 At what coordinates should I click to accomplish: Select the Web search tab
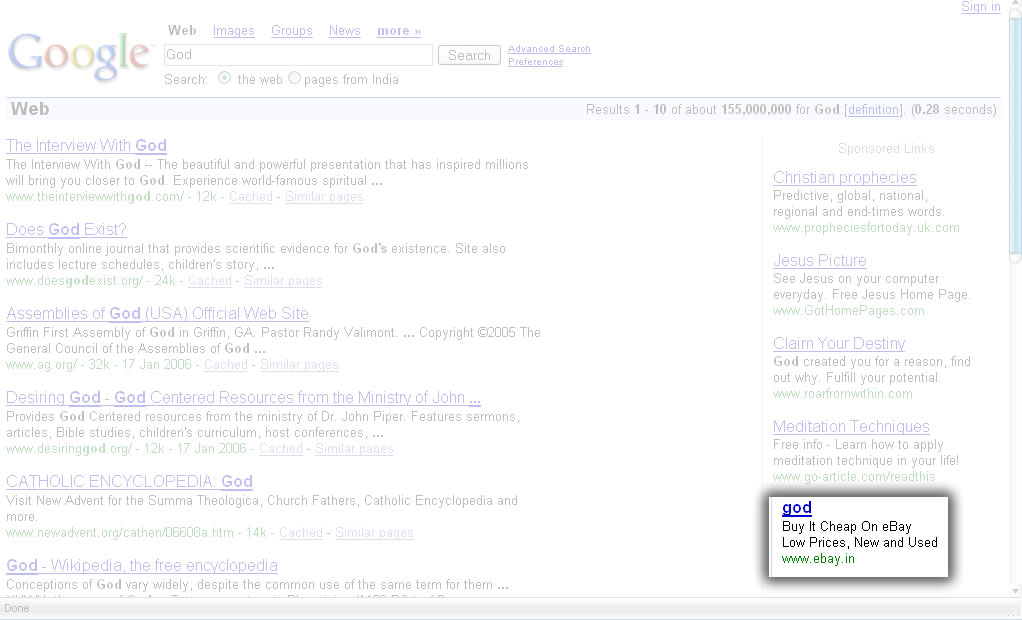coord(182,30)
